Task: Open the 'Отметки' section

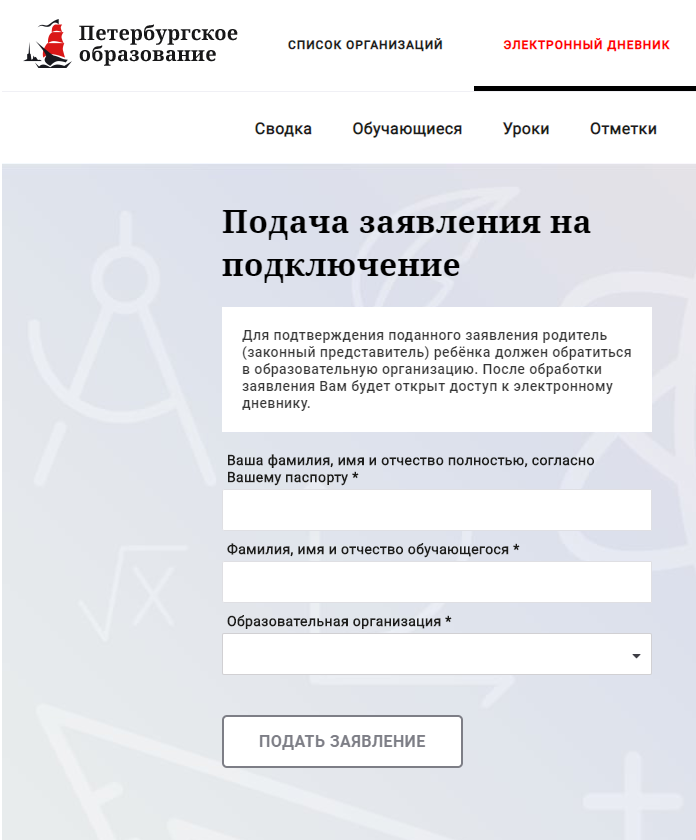Action: click(623, 129)
